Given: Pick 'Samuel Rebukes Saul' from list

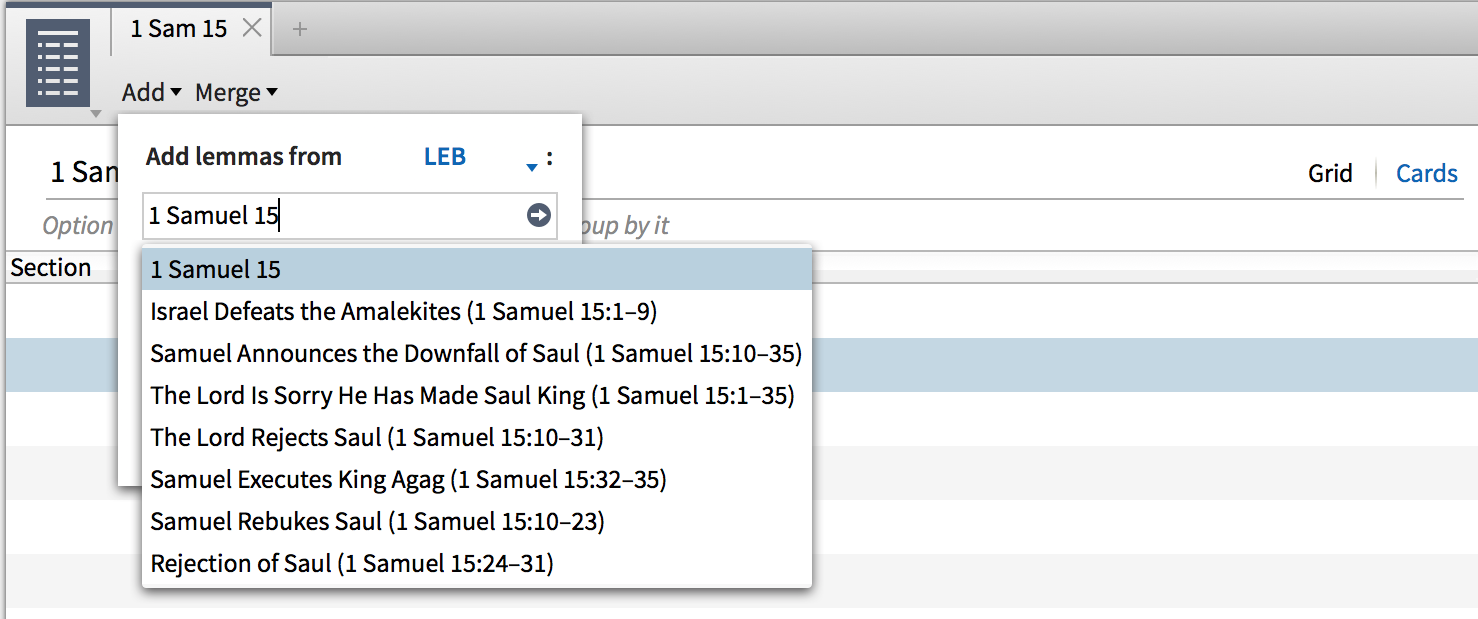Looking at the screenshot, I should (377, 522).
